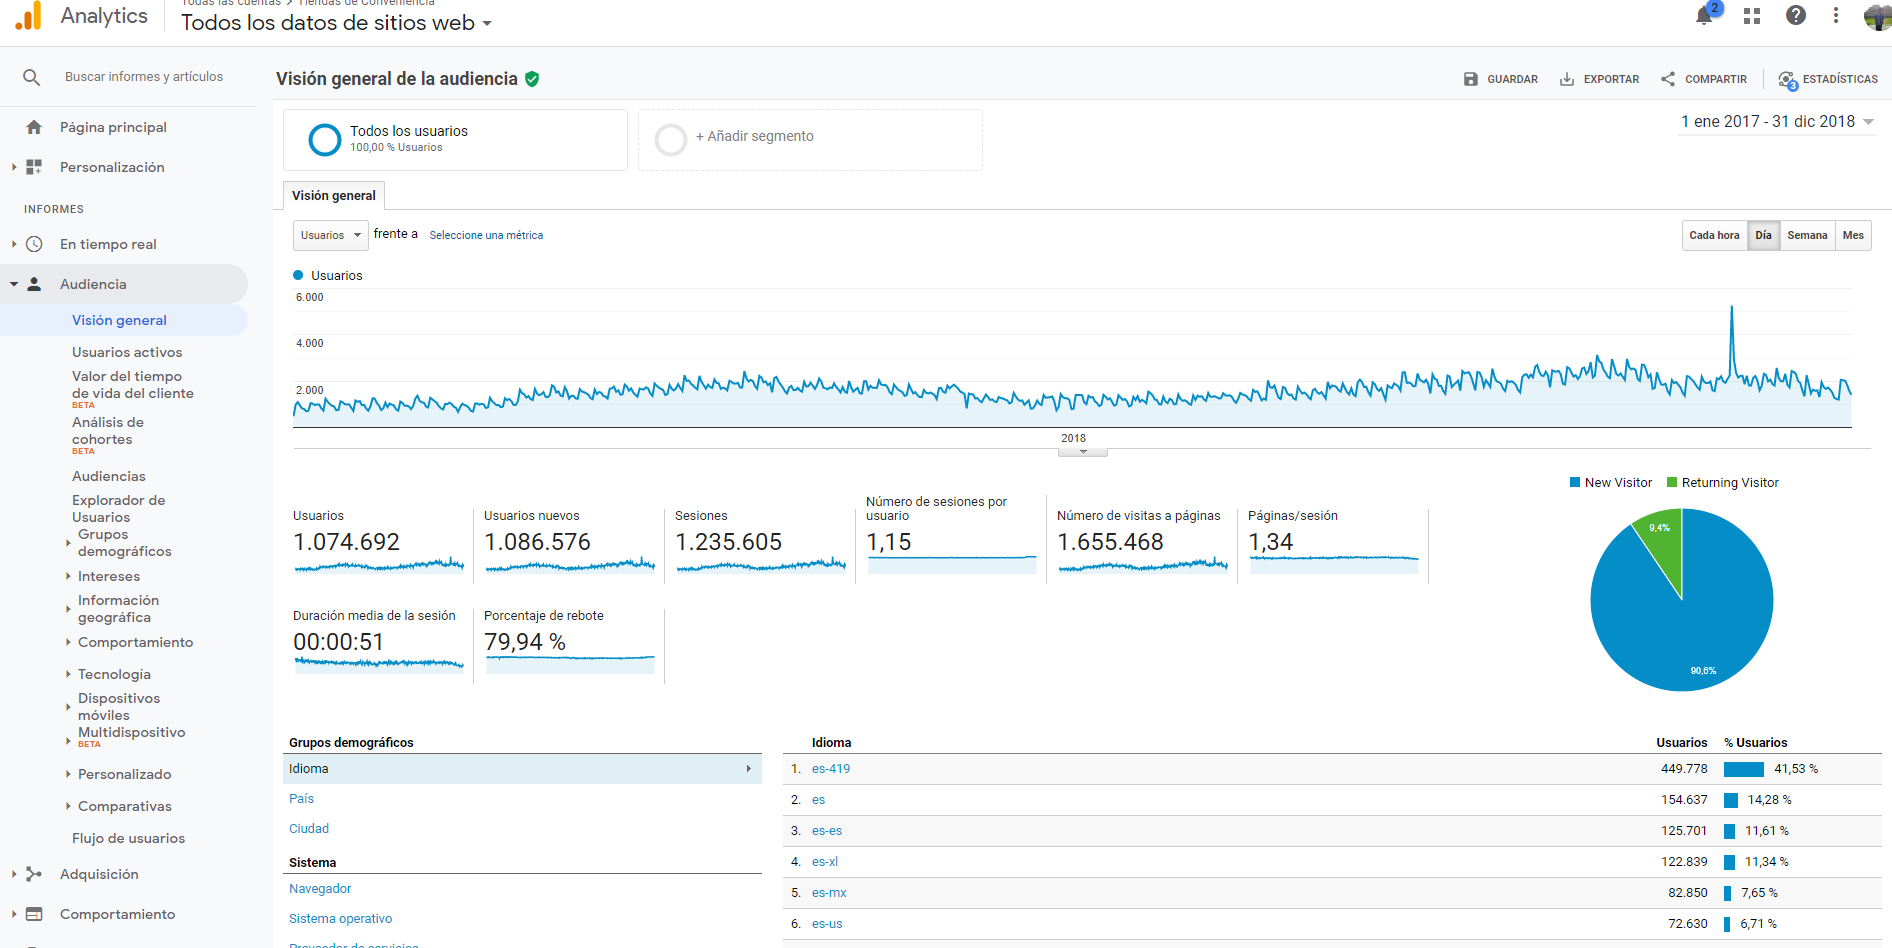Click the search magnifier icon
Screen dimensions: 1892x948
[32, 77]
